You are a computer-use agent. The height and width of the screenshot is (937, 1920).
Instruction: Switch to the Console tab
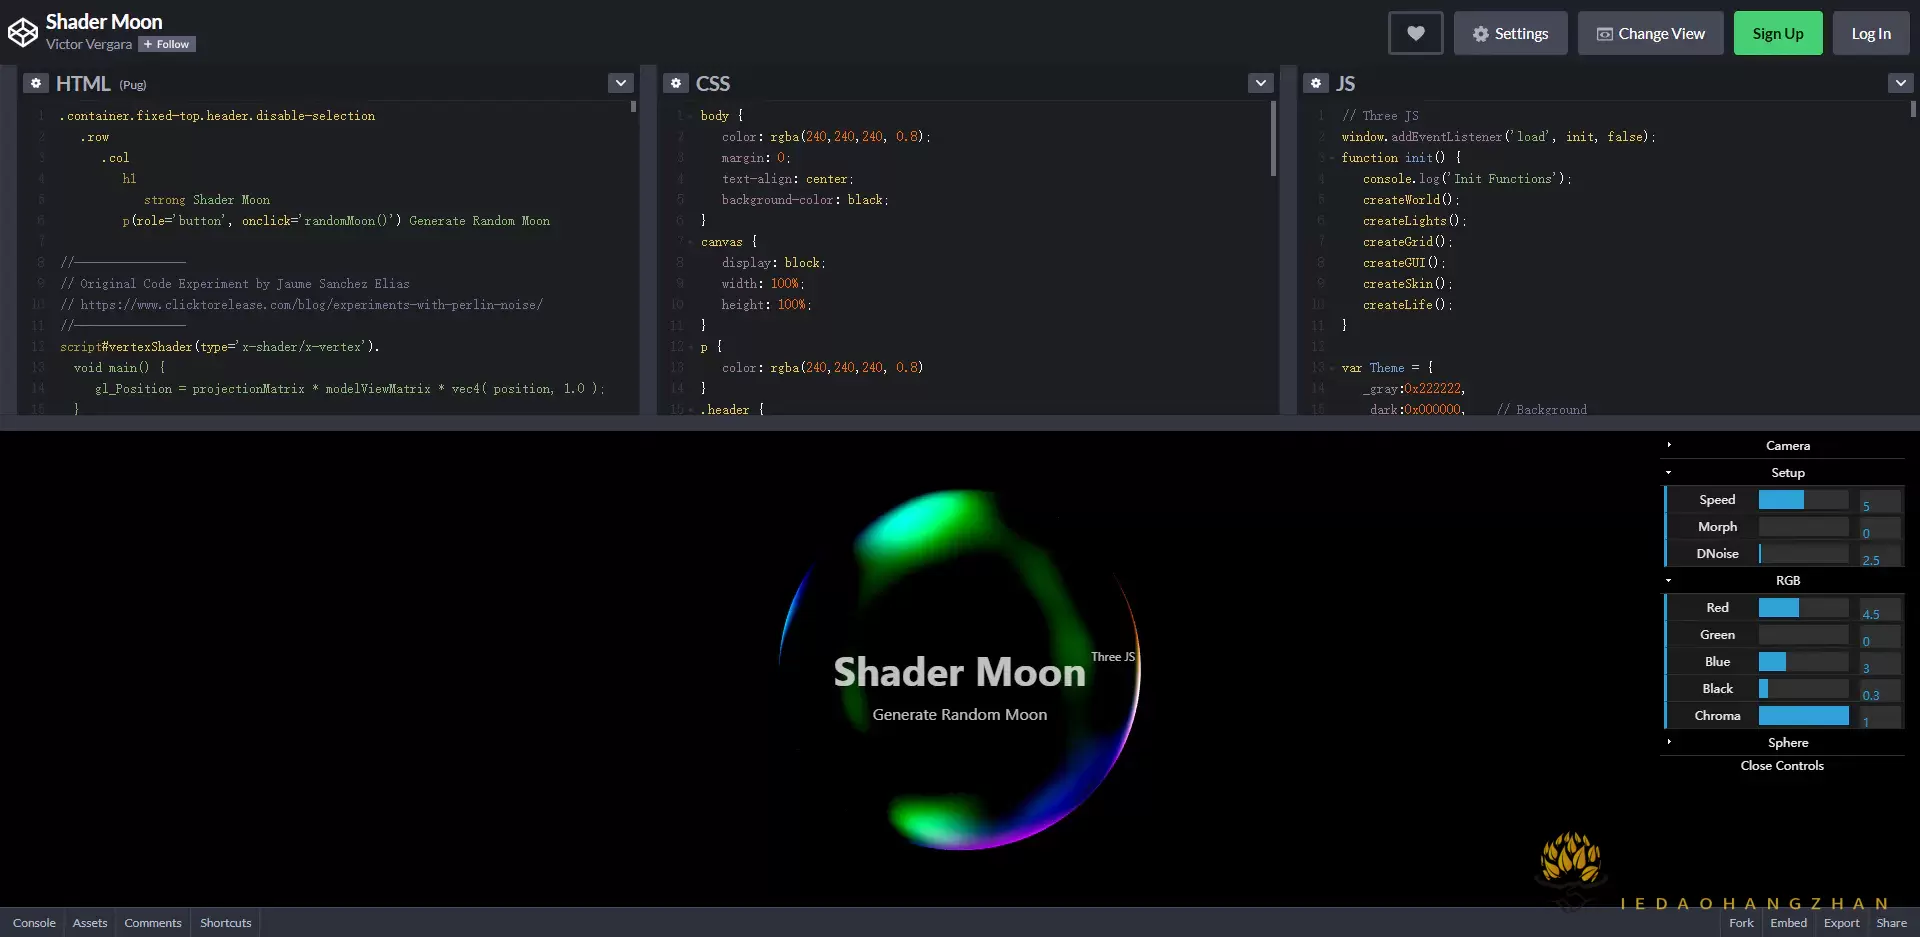click(34, 922)
